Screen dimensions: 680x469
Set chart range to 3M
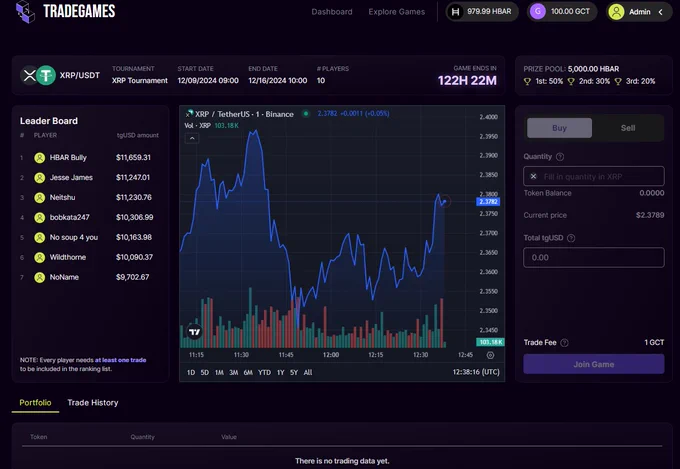point(233,372)
